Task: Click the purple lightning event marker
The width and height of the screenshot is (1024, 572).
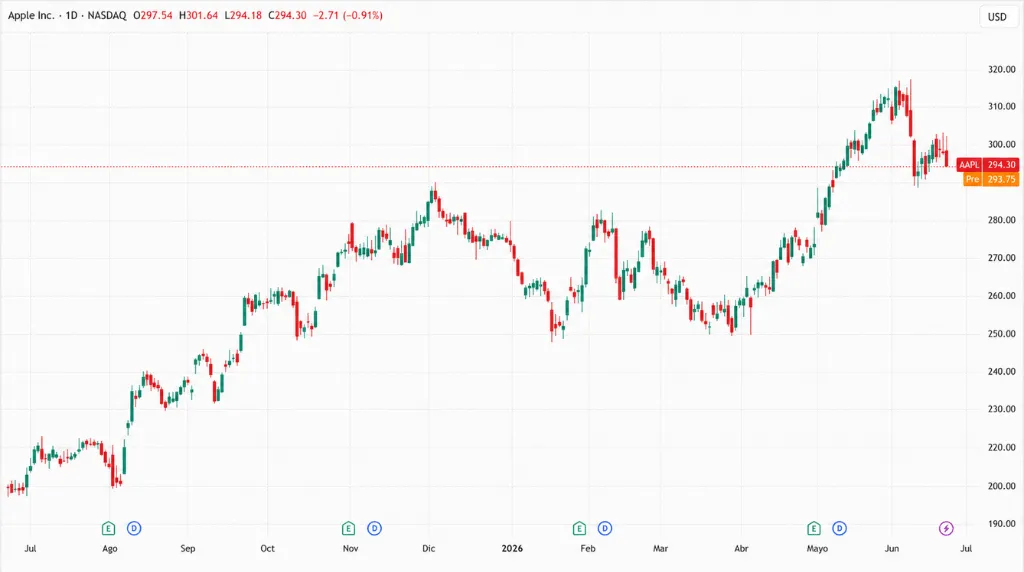Action: [946, 528]
